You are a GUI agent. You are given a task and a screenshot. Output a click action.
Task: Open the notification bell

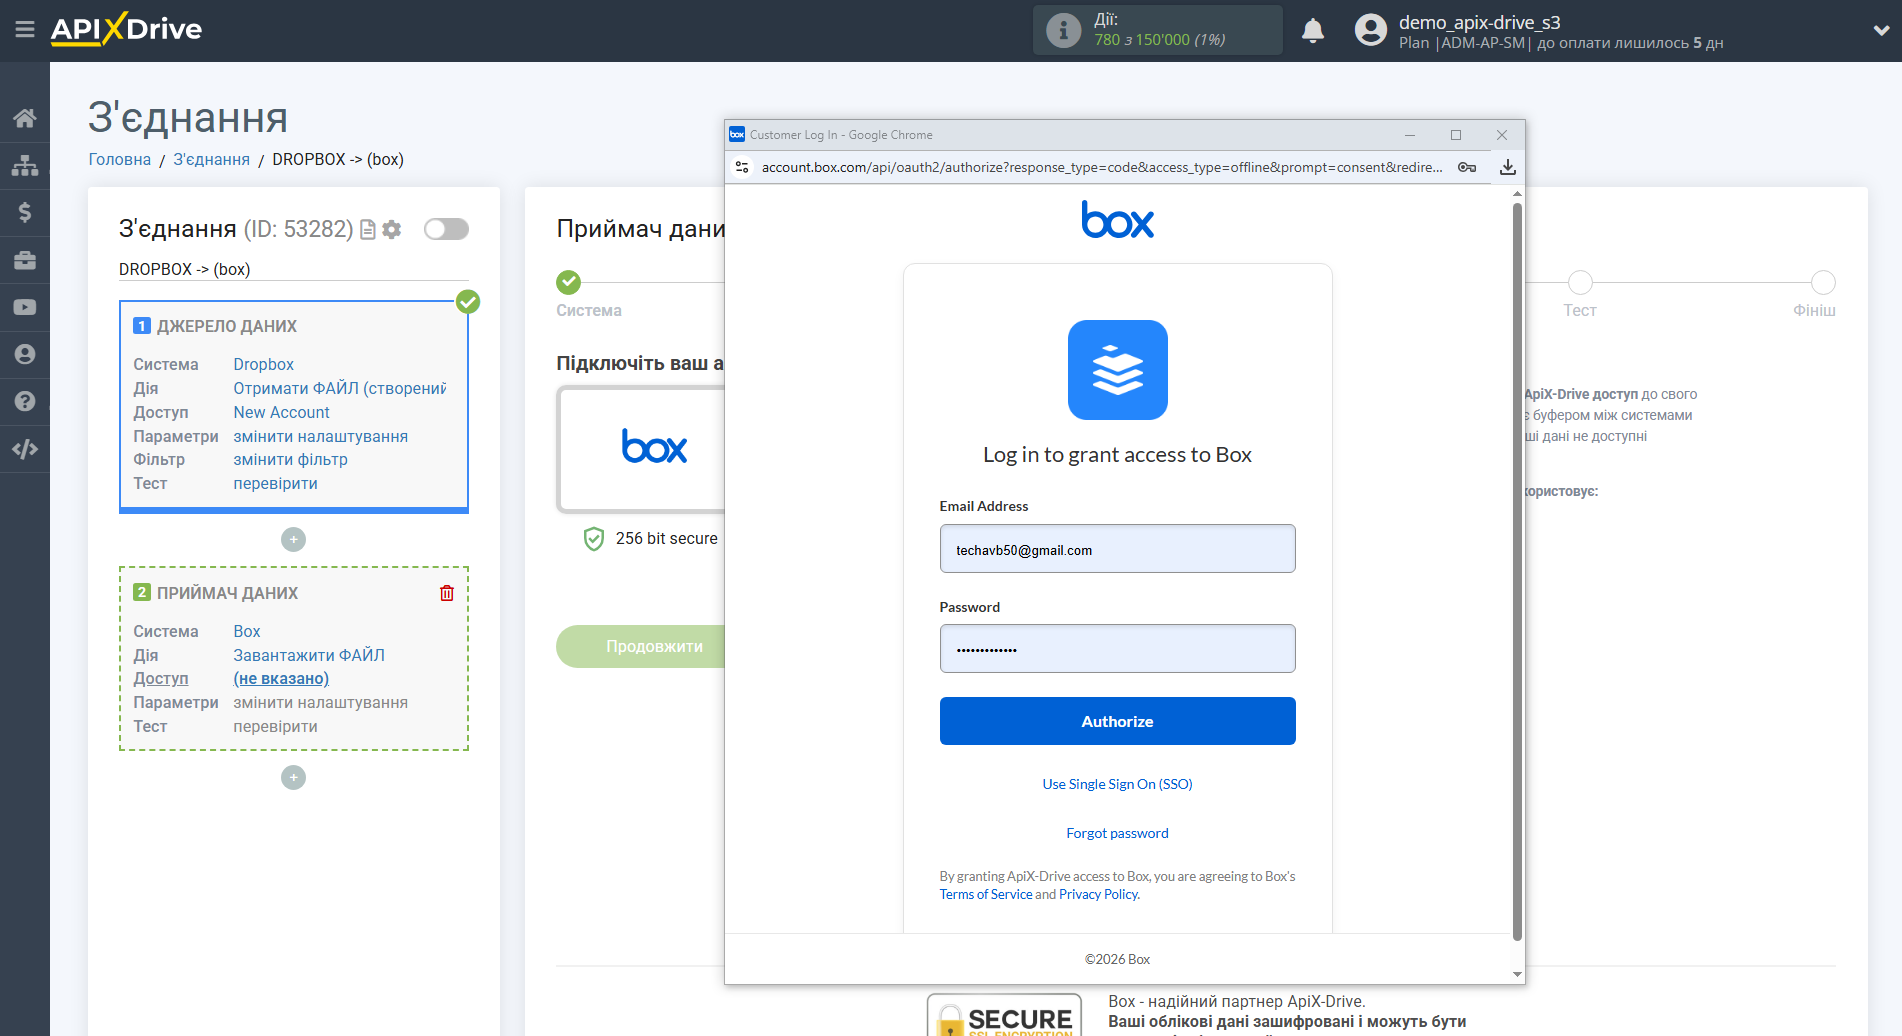point(1313,30)
